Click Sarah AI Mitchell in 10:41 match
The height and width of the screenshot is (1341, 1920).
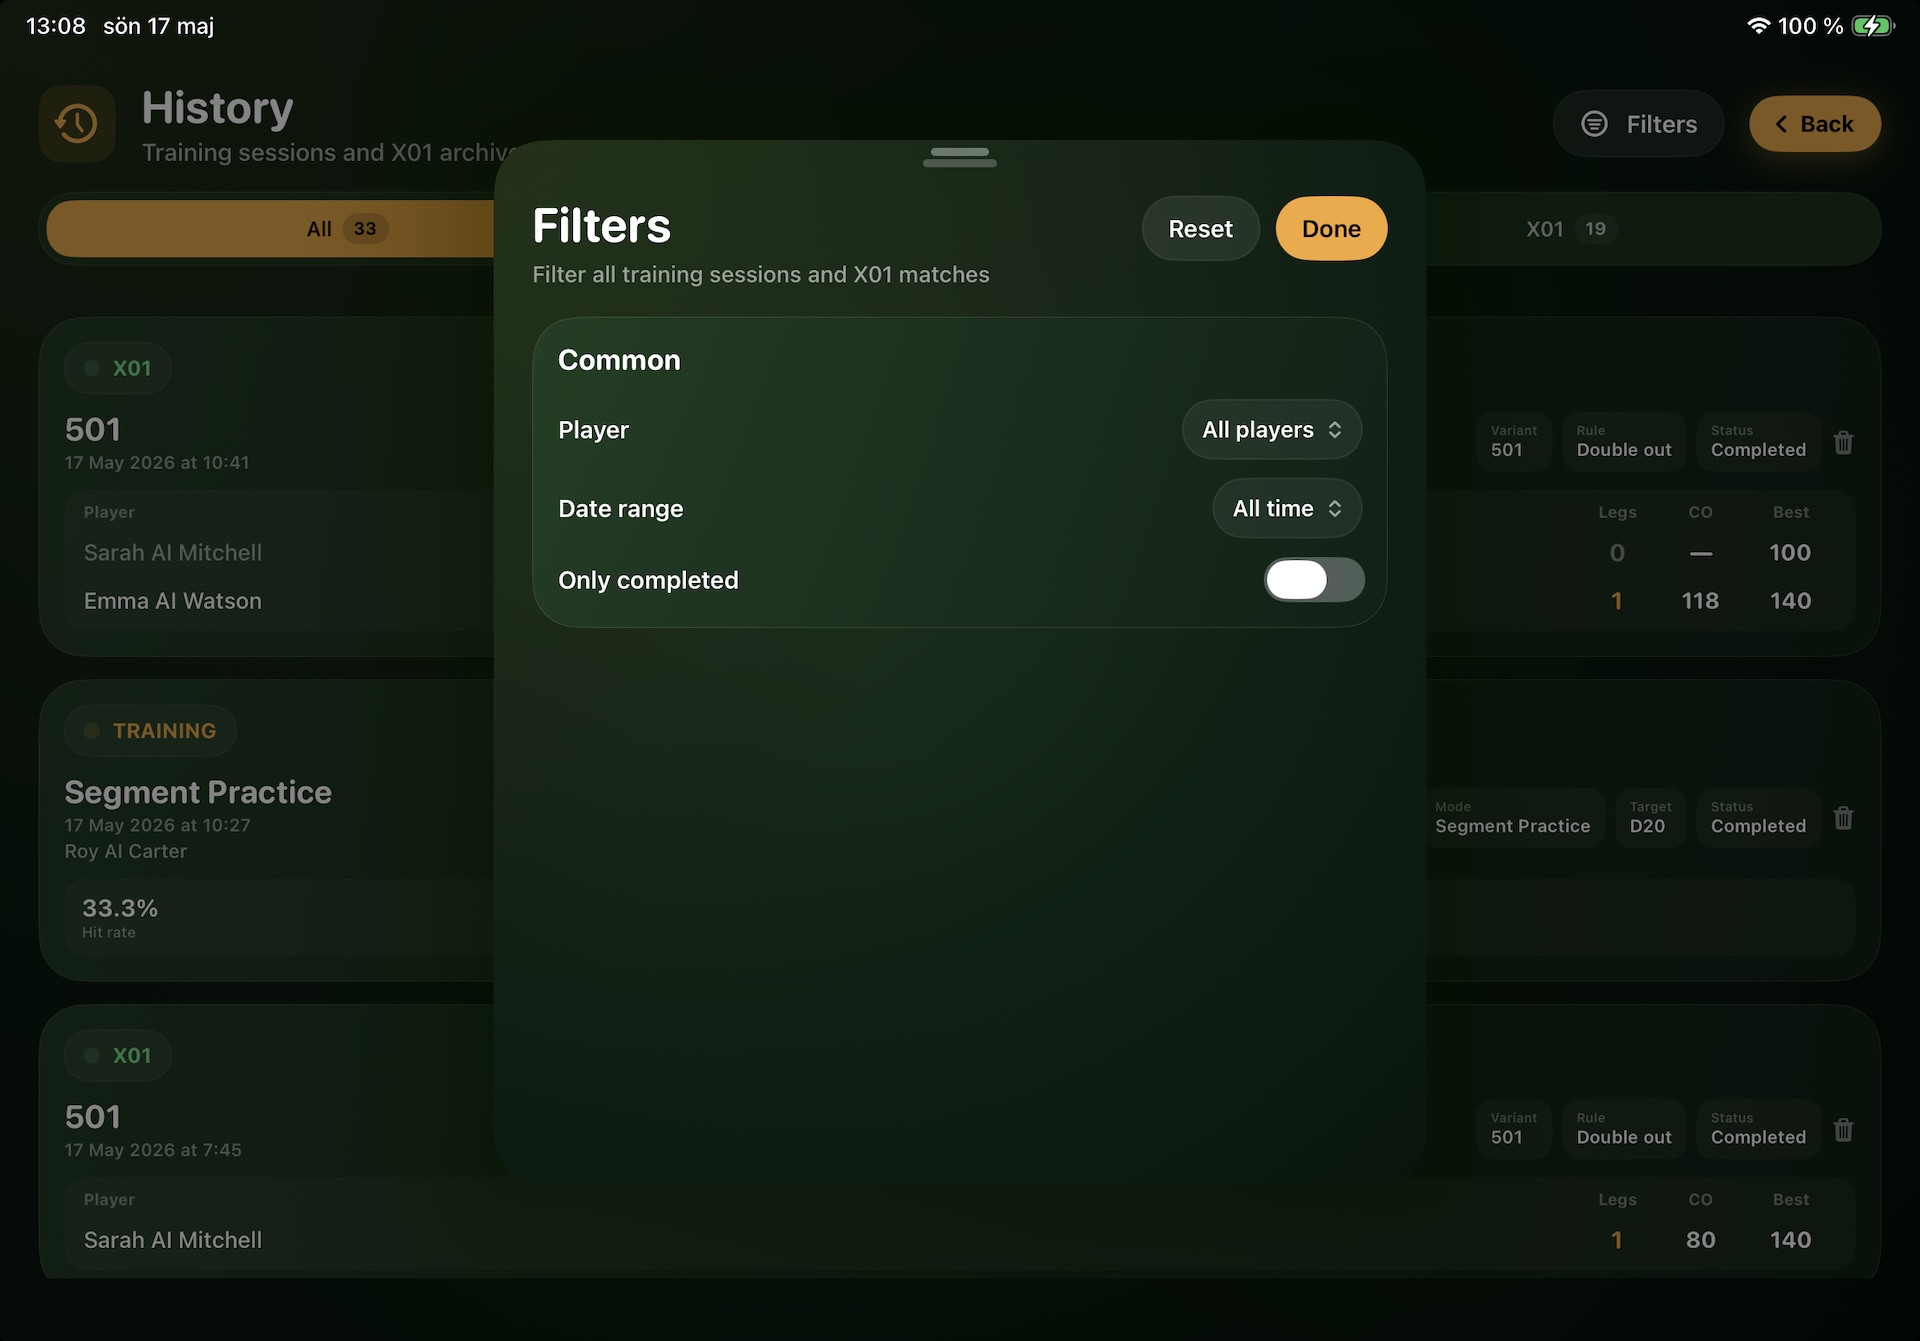click(x=173, y=553)
